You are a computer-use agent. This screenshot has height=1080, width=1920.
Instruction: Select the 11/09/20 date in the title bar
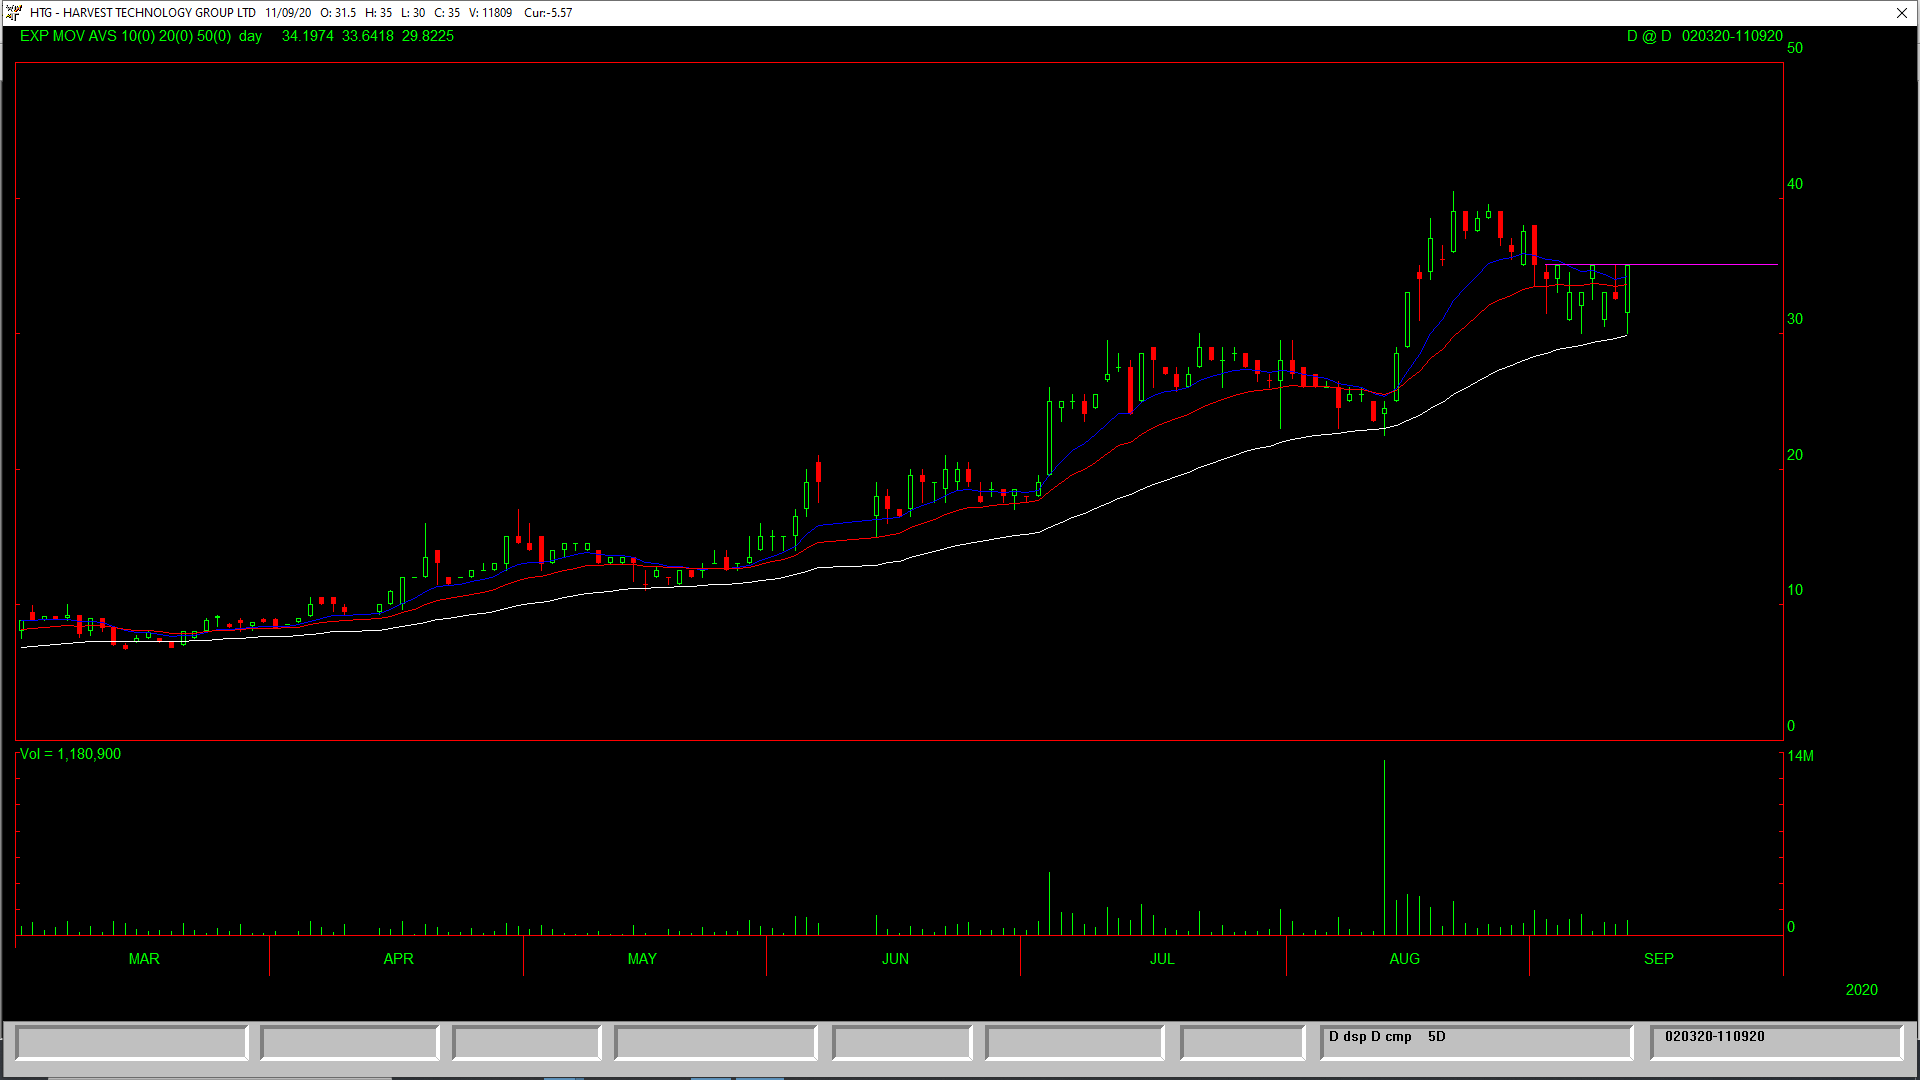288,13
